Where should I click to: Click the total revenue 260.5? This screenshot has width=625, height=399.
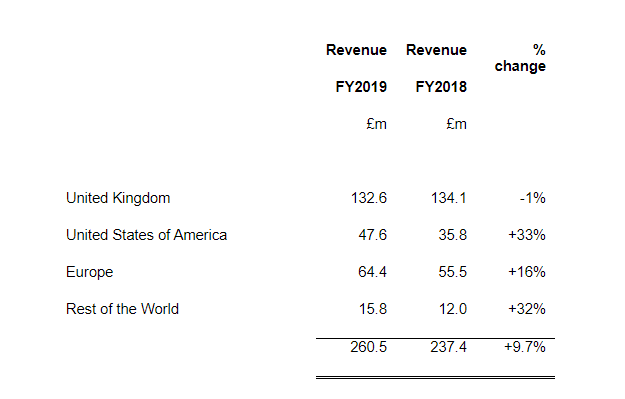[x=369, y=347]
